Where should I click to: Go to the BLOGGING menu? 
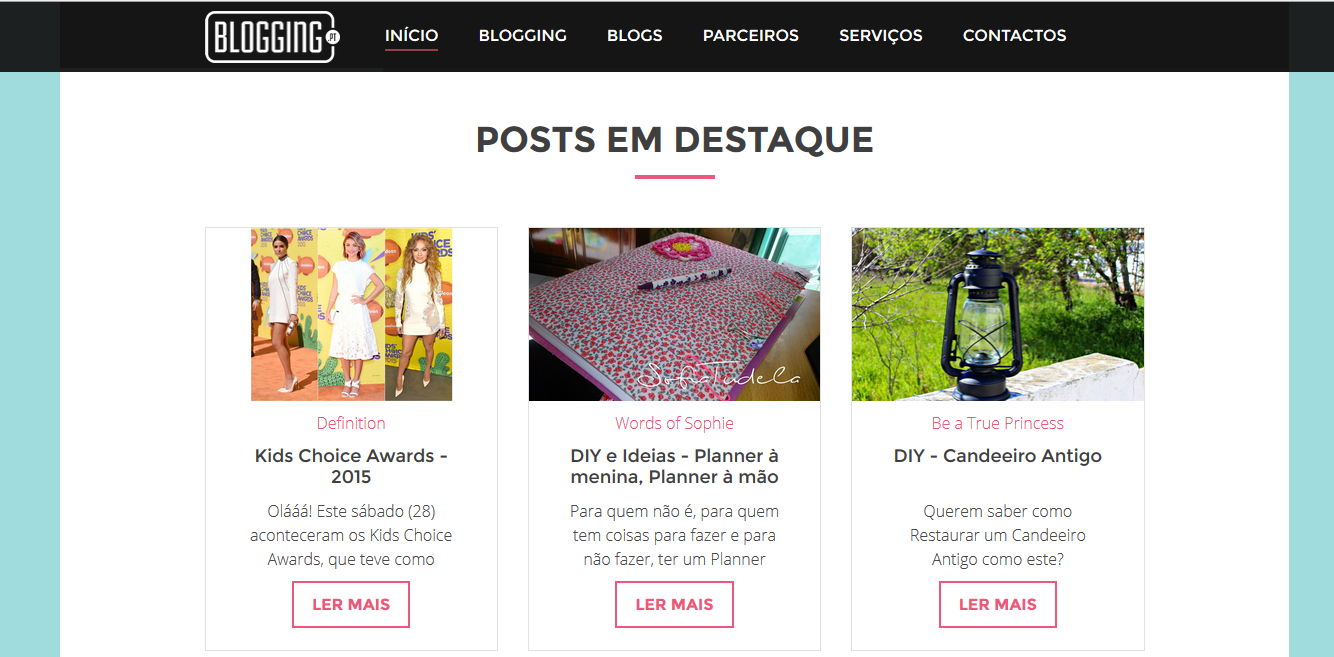click(x=522, y=35)
